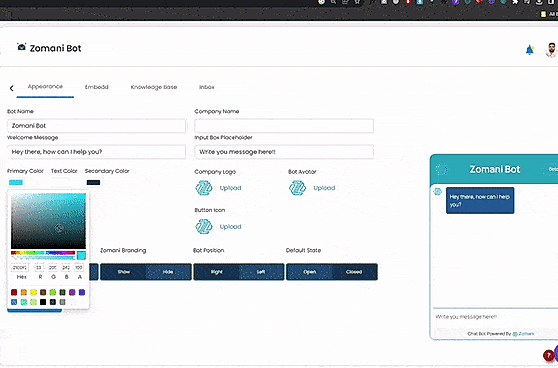Viewport: 558px width, 368px height.
Task: Click the A alpha value field
Action: [x=79, y=267]
